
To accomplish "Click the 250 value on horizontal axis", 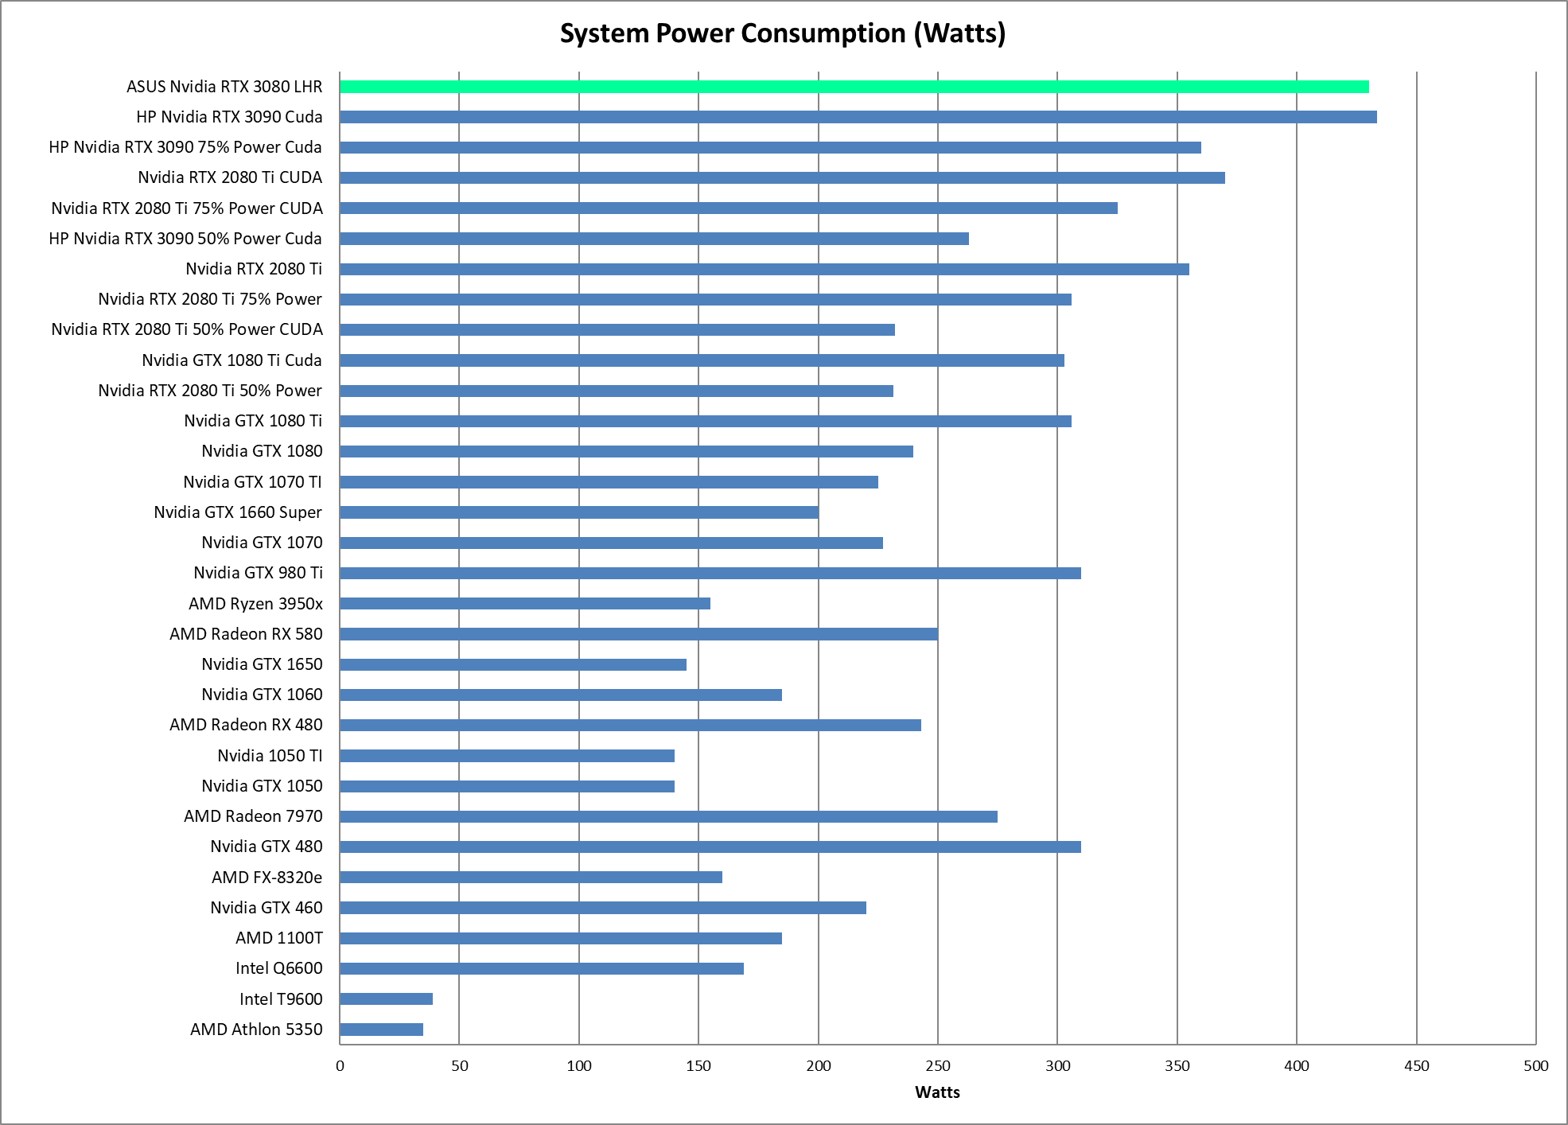I will point(937,1066).
